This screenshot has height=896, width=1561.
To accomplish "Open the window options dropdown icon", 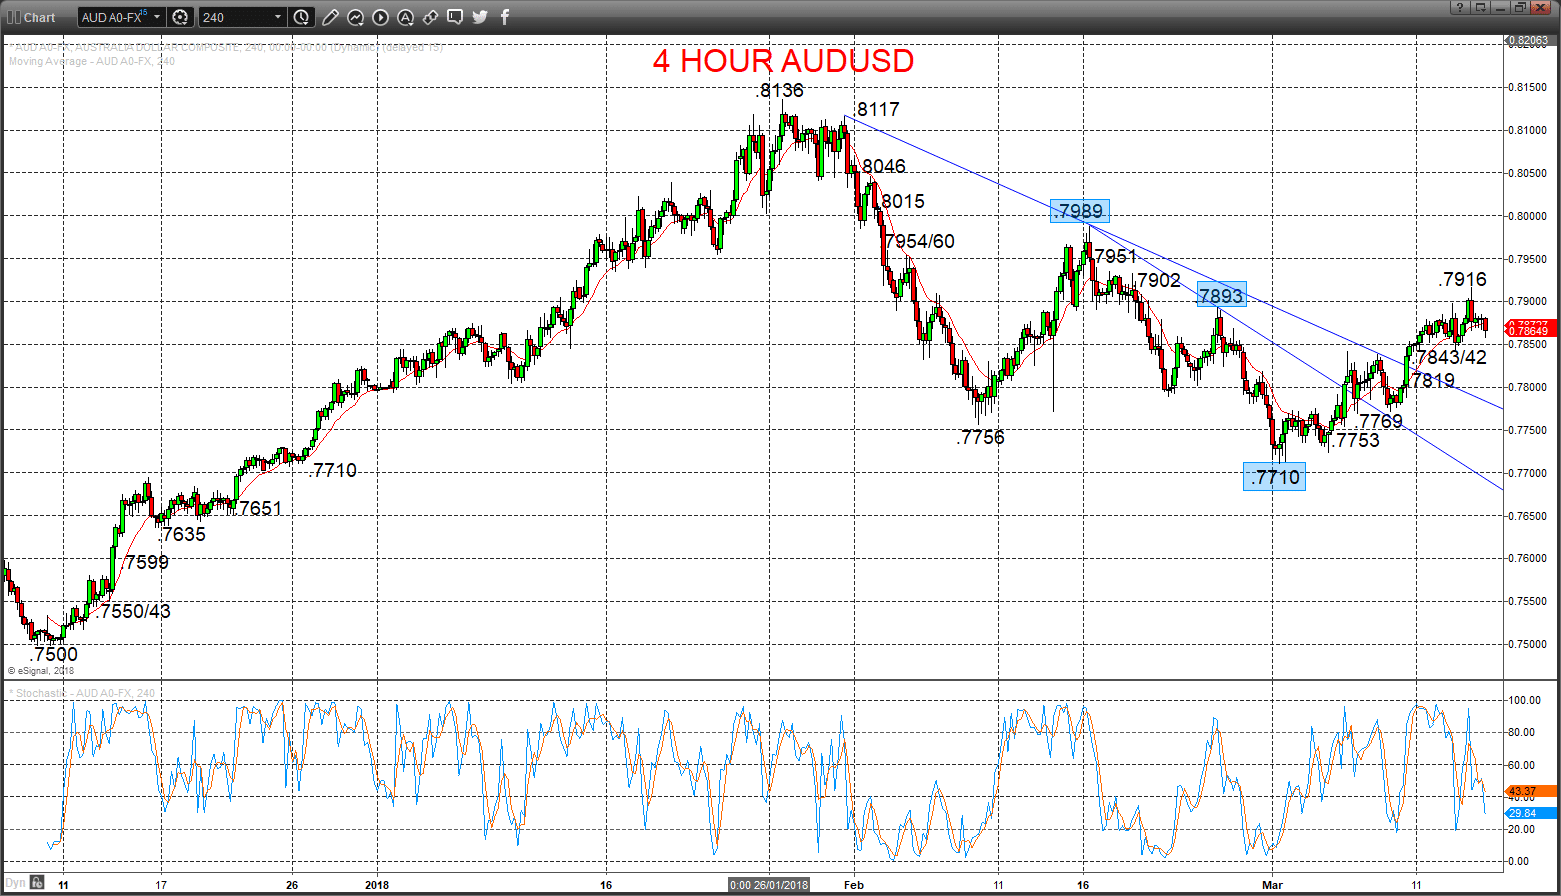I will 1478,7.
